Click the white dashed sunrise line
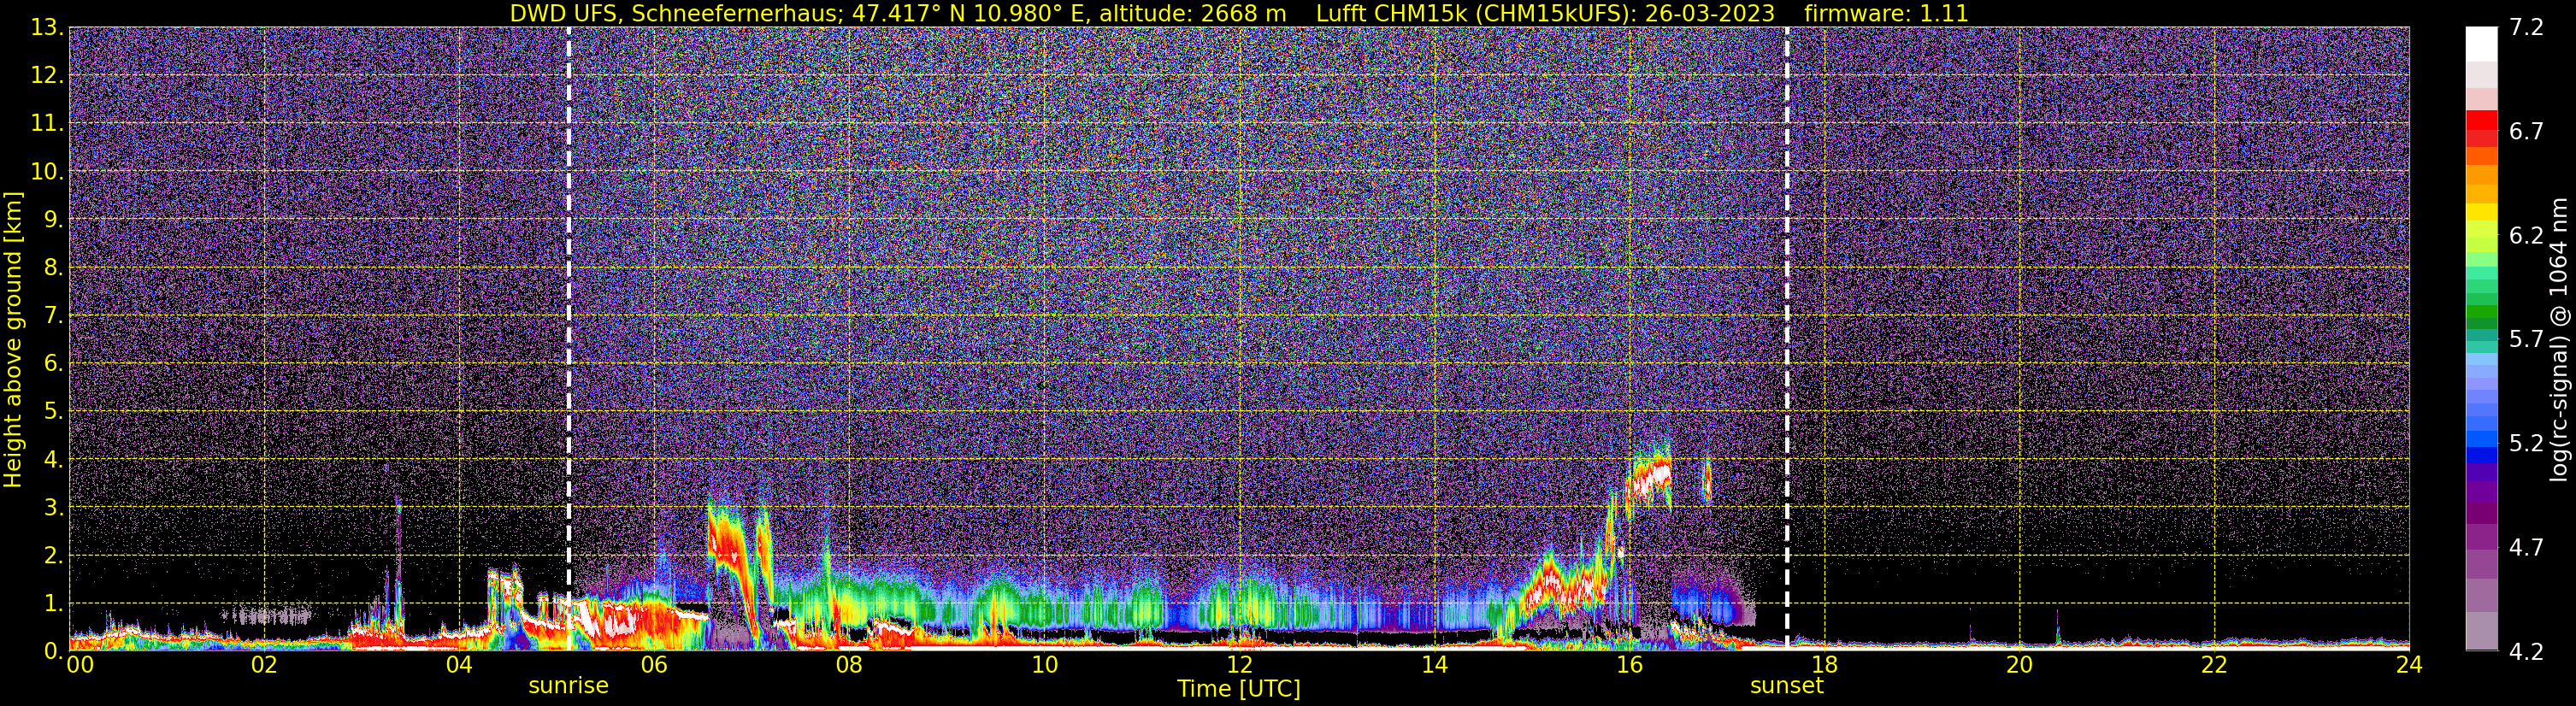Image resolution: width=2576 pixels, height=706 pixels. (x=569, y=338)
